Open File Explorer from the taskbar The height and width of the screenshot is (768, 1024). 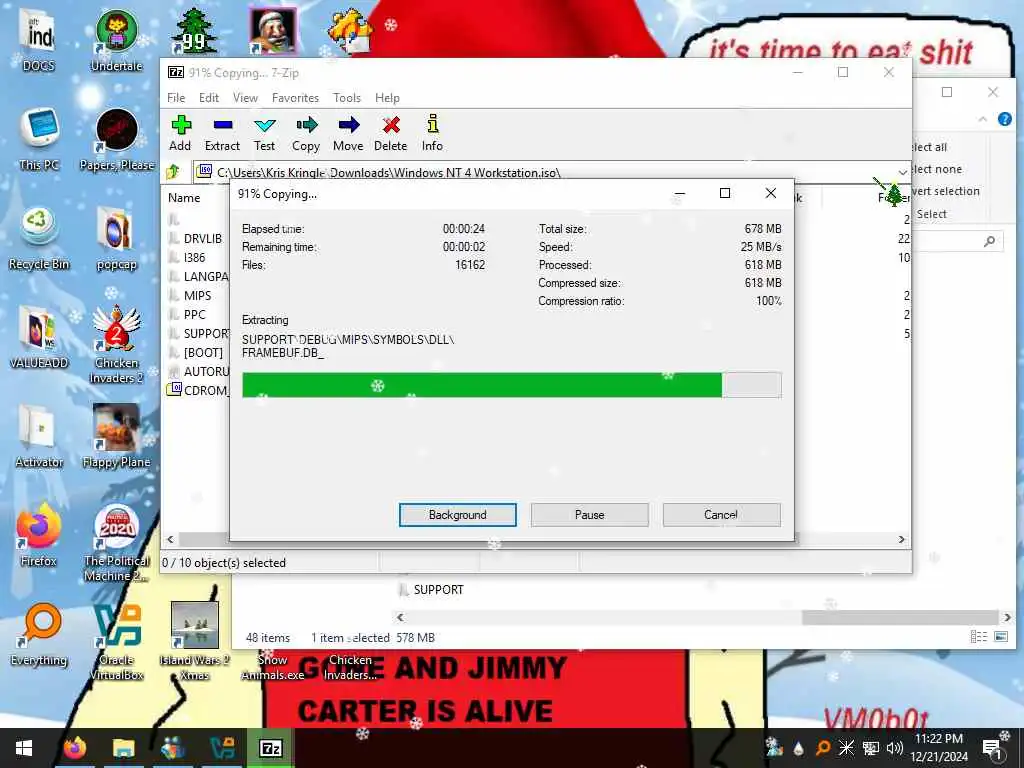coord(123,748)
